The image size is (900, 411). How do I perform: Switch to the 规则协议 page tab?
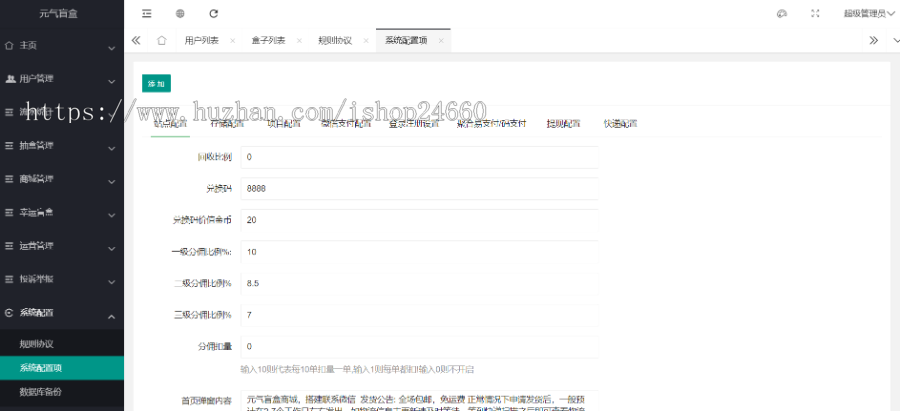(x=335, y=41)
